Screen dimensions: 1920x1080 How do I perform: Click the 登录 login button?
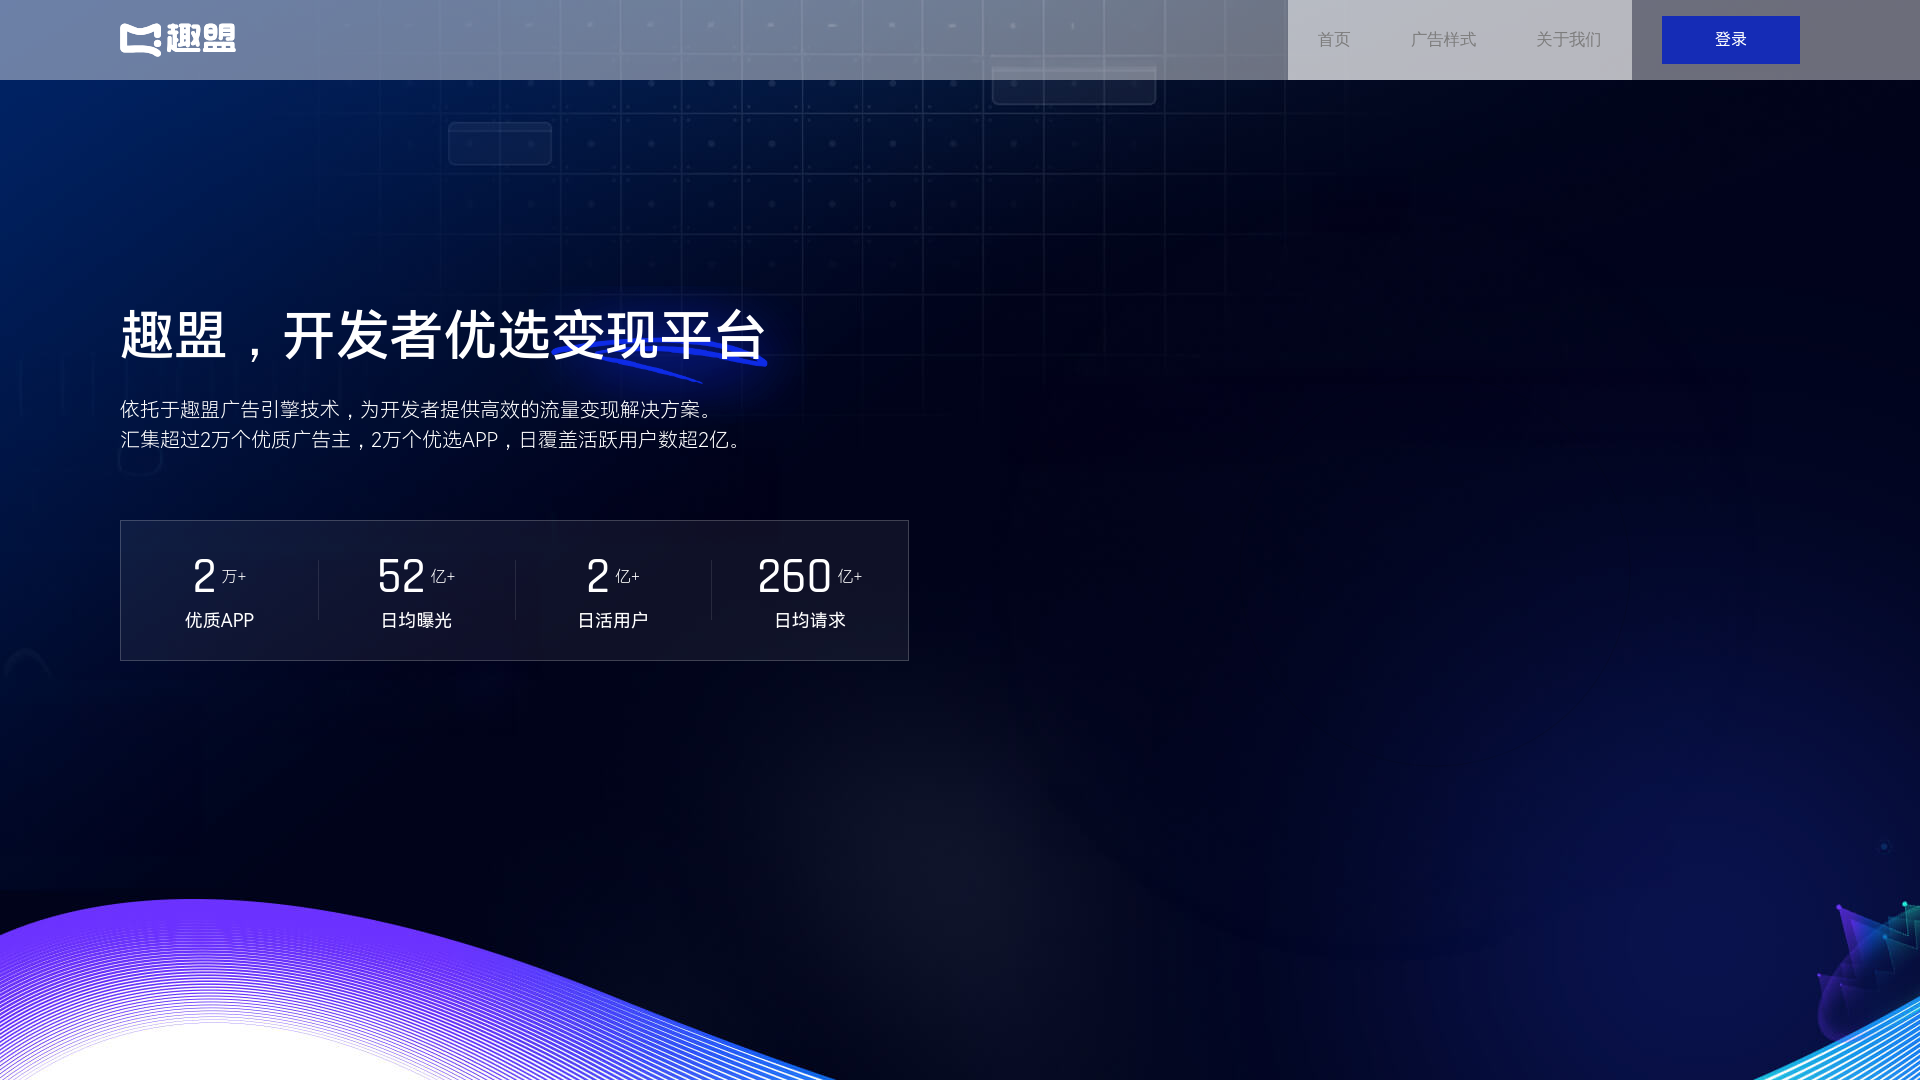pyautogui.click(x=1730, y=40)
